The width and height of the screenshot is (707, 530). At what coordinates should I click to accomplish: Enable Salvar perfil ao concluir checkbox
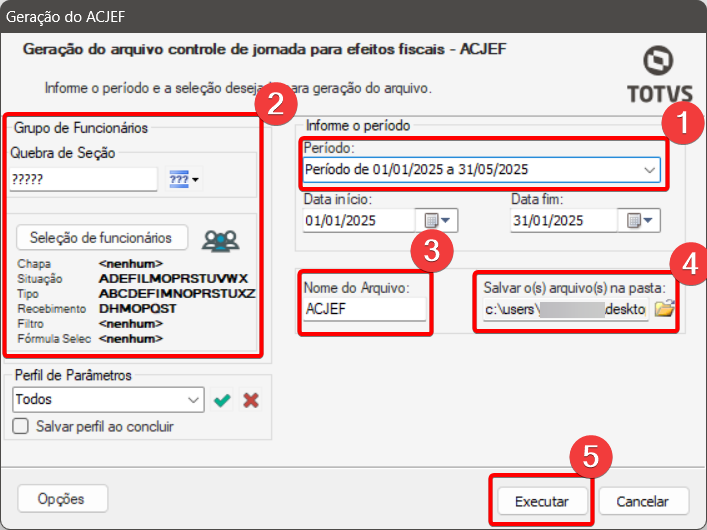coord(20,426)
